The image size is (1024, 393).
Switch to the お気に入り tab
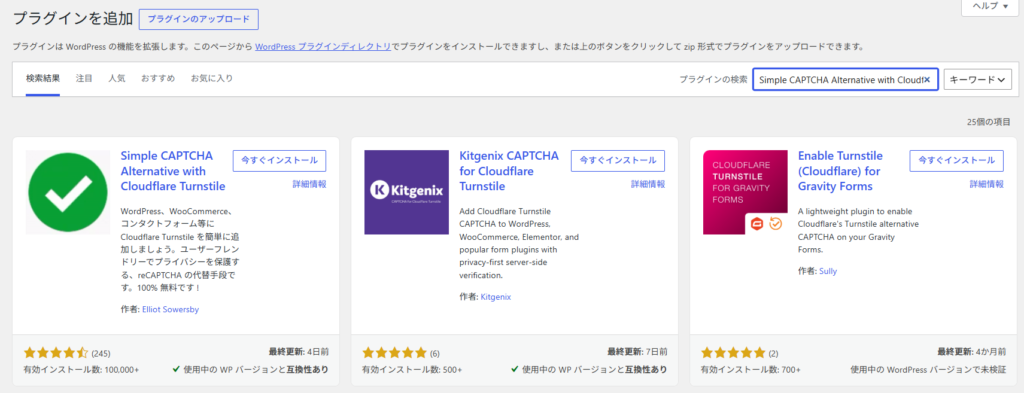pos(212,78)
